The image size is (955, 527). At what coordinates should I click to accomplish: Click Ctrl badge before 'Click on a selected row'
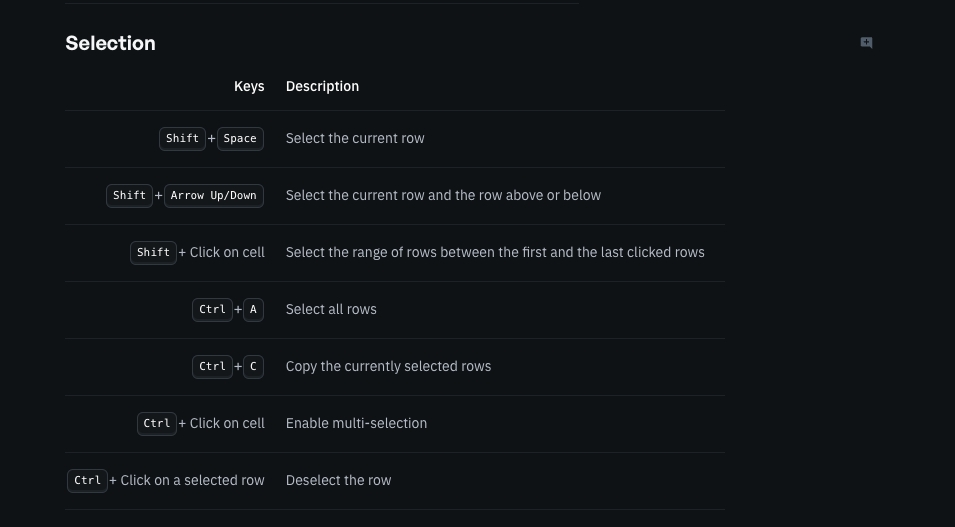click(87, 481)
